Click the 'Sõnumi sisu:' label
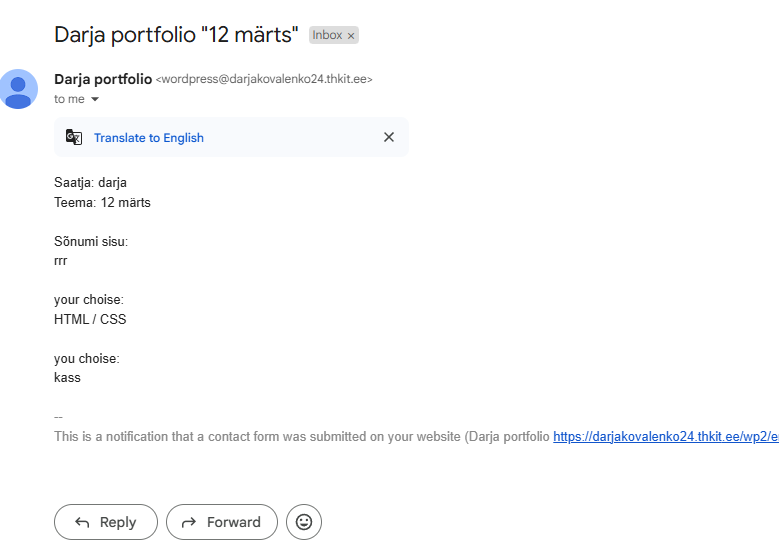Screen dimensions: 779x553 (x=91, y=241)
